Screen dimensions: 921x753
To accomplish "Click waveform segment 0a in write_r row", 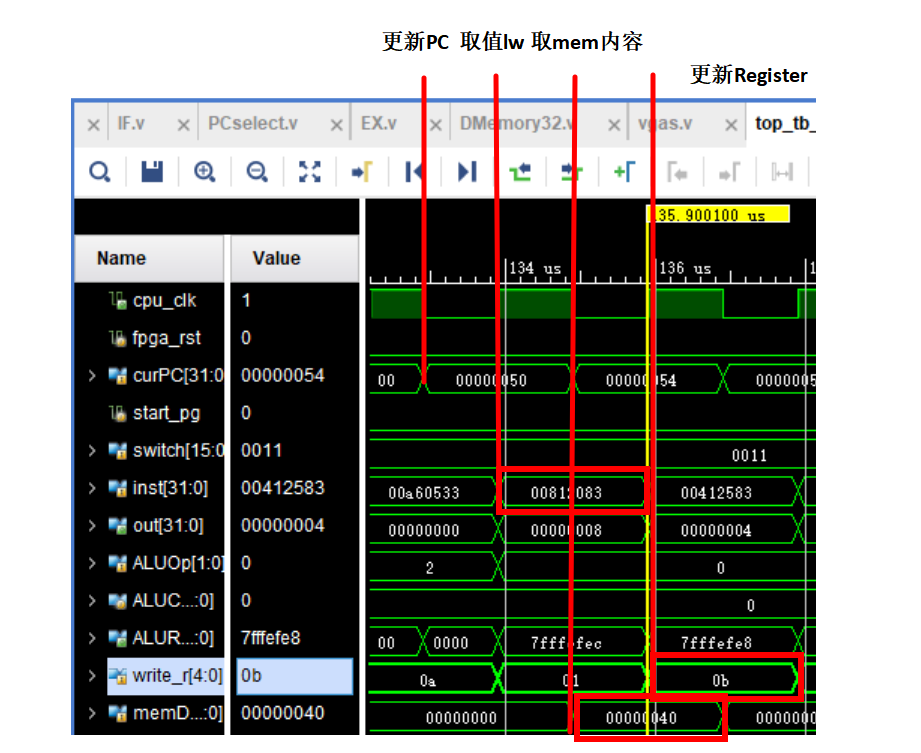I will 428,681.
